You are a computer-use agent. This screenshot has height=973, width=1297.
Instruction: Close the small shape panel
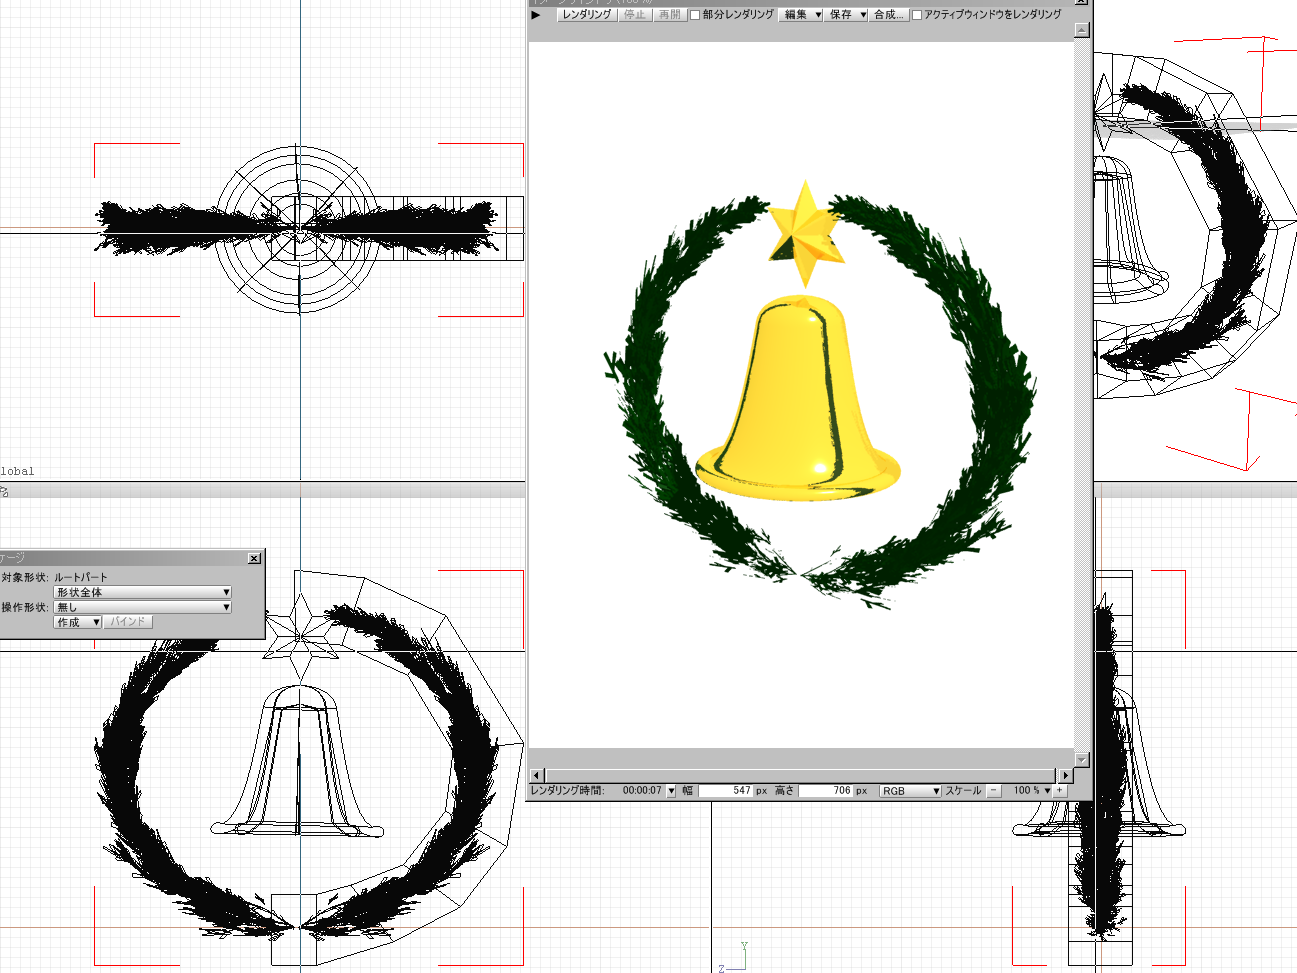(254, 558)
